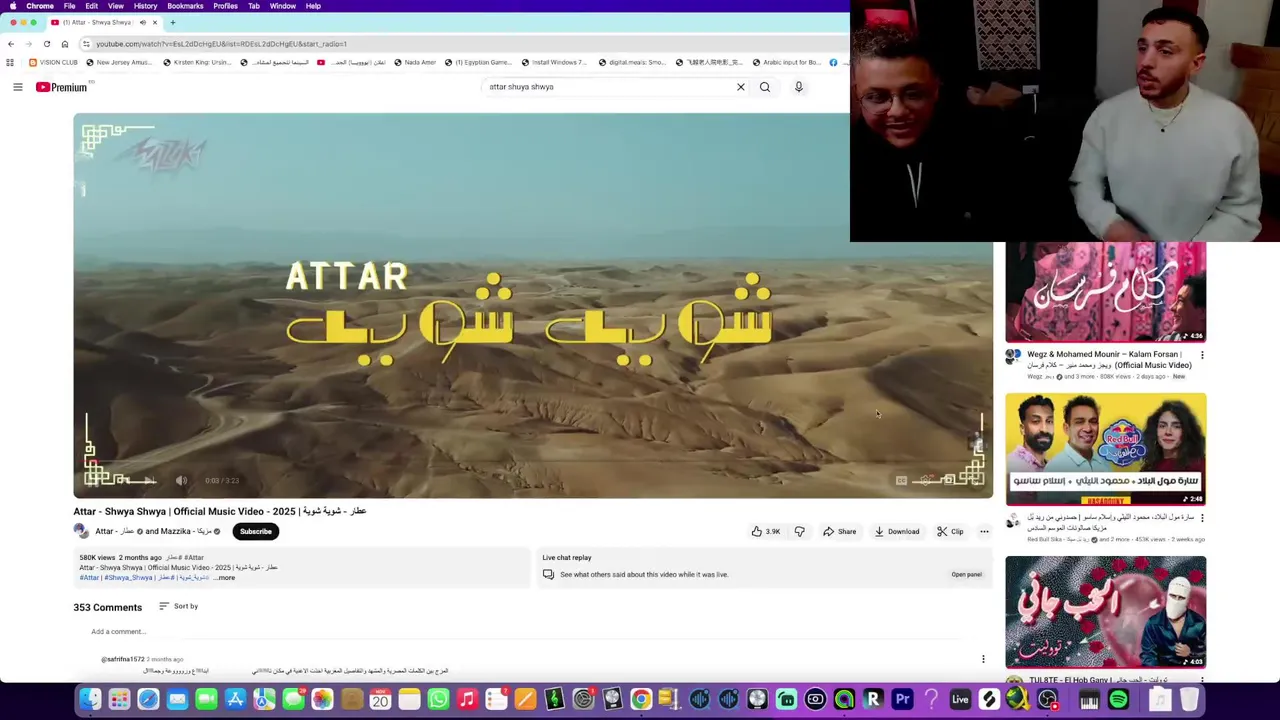
Task: Open the Install Windows 7 bookmark
Action: click(553, 62)
